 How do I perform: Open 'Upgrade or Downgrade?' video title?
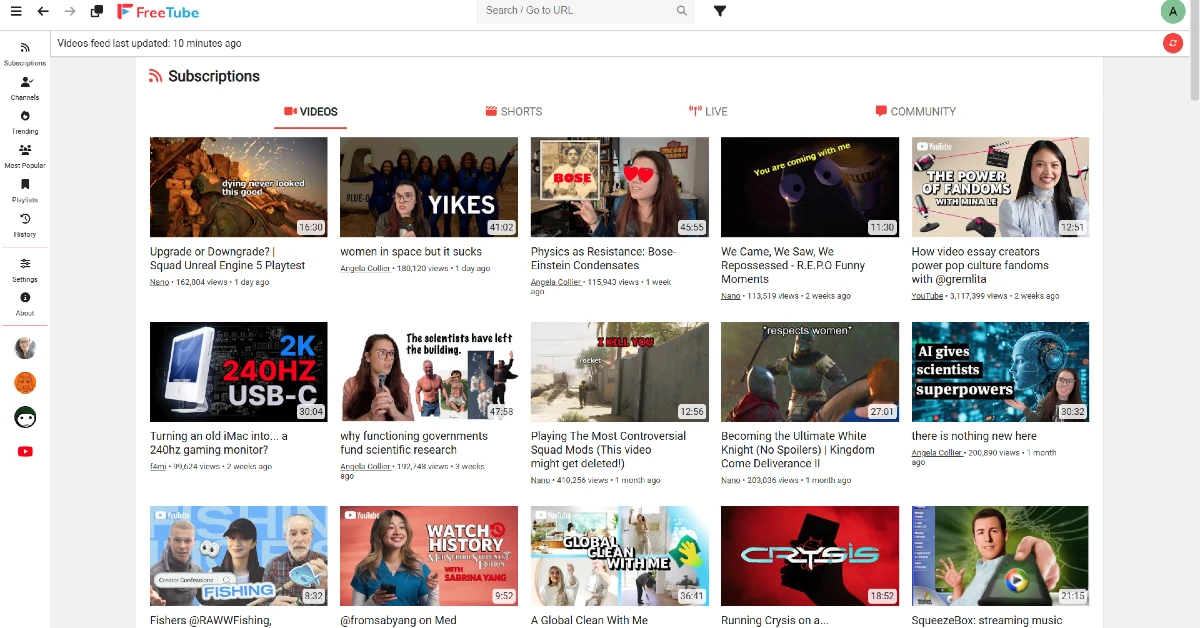click(227, 259)
